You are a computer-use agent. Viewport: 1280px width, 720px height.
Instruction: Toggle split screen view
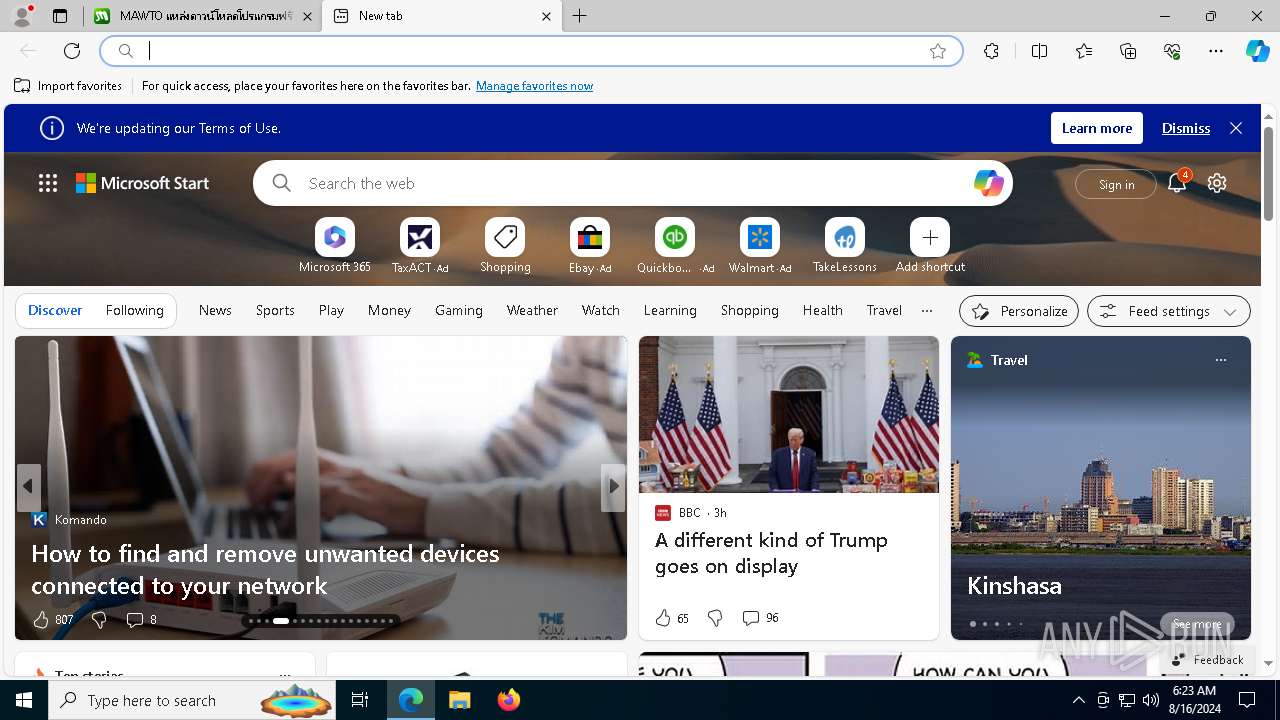coord(1039,51)
